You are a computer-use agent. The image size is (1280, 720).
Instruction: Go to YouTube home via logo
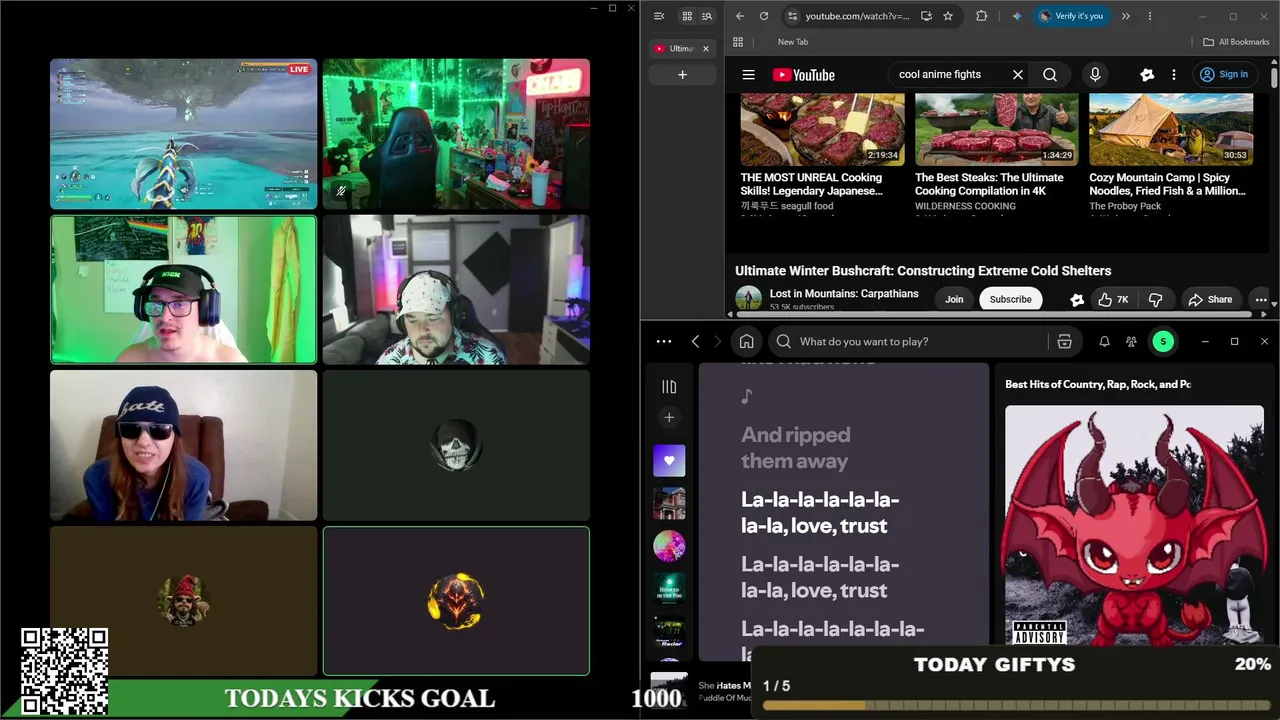(x=803, y=75)
